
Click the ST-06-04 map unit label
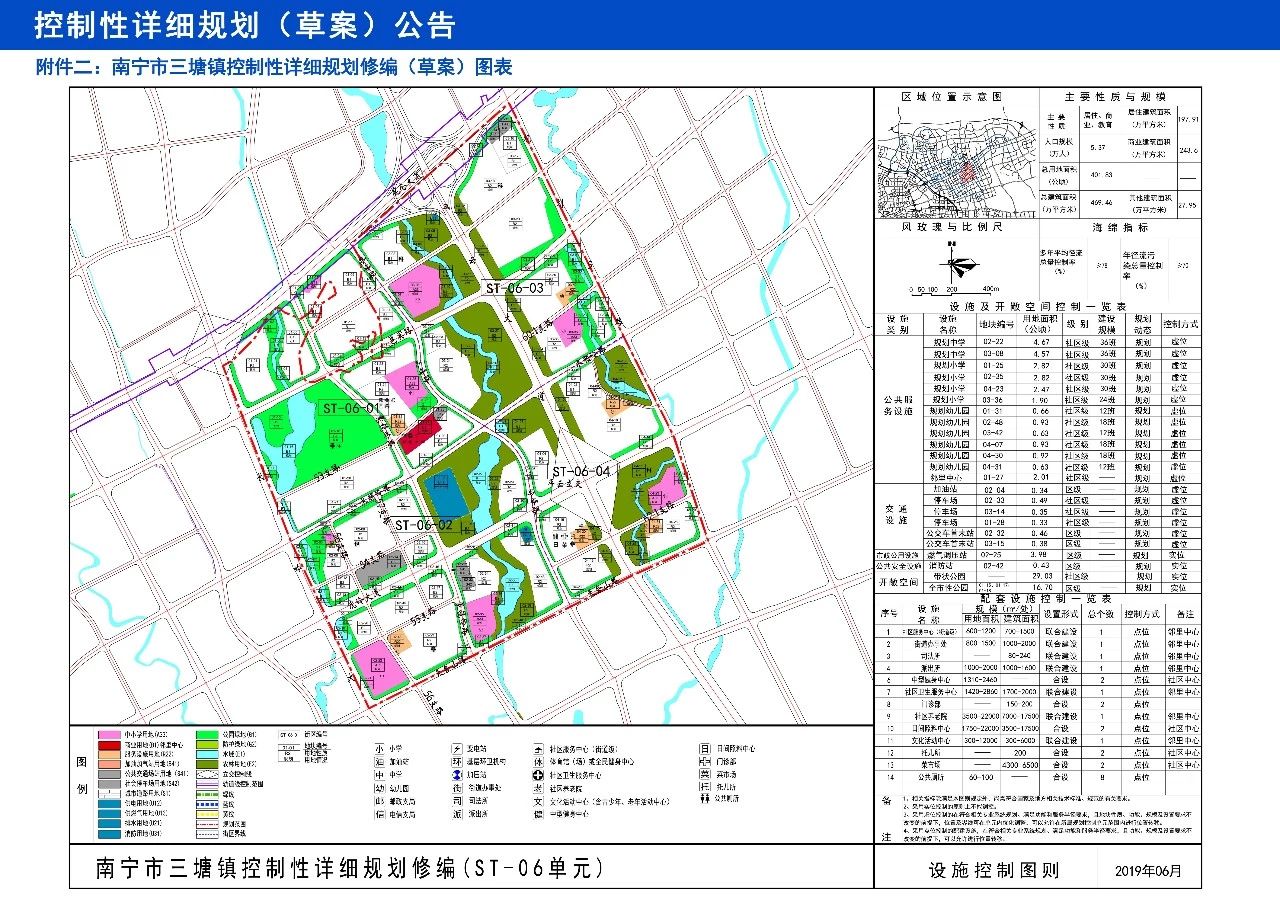click(579, 471)
